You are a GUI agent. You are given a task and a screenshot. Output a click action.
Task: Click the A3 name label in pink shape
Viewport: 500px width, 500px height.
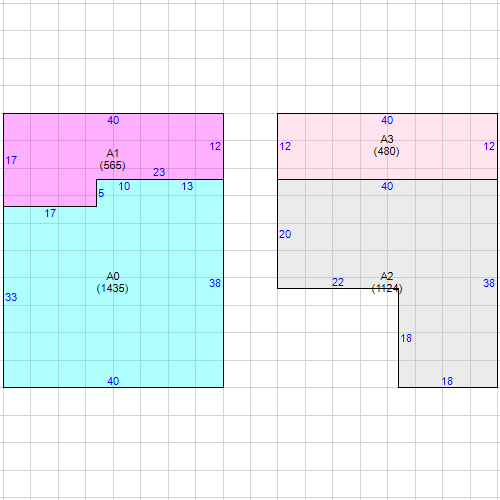coord(387,139)
